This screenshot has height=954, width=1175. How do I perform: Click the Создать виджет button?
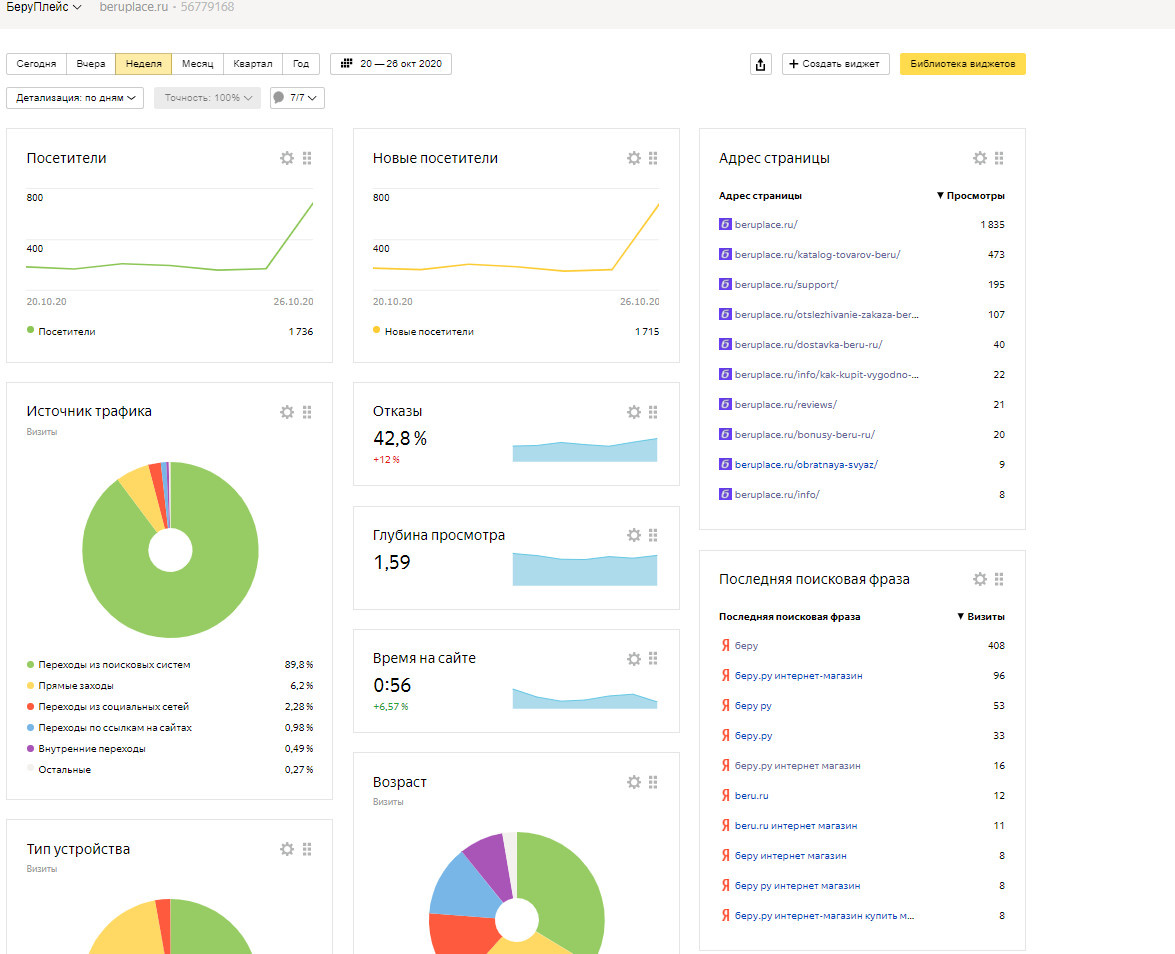coord(835,64)
